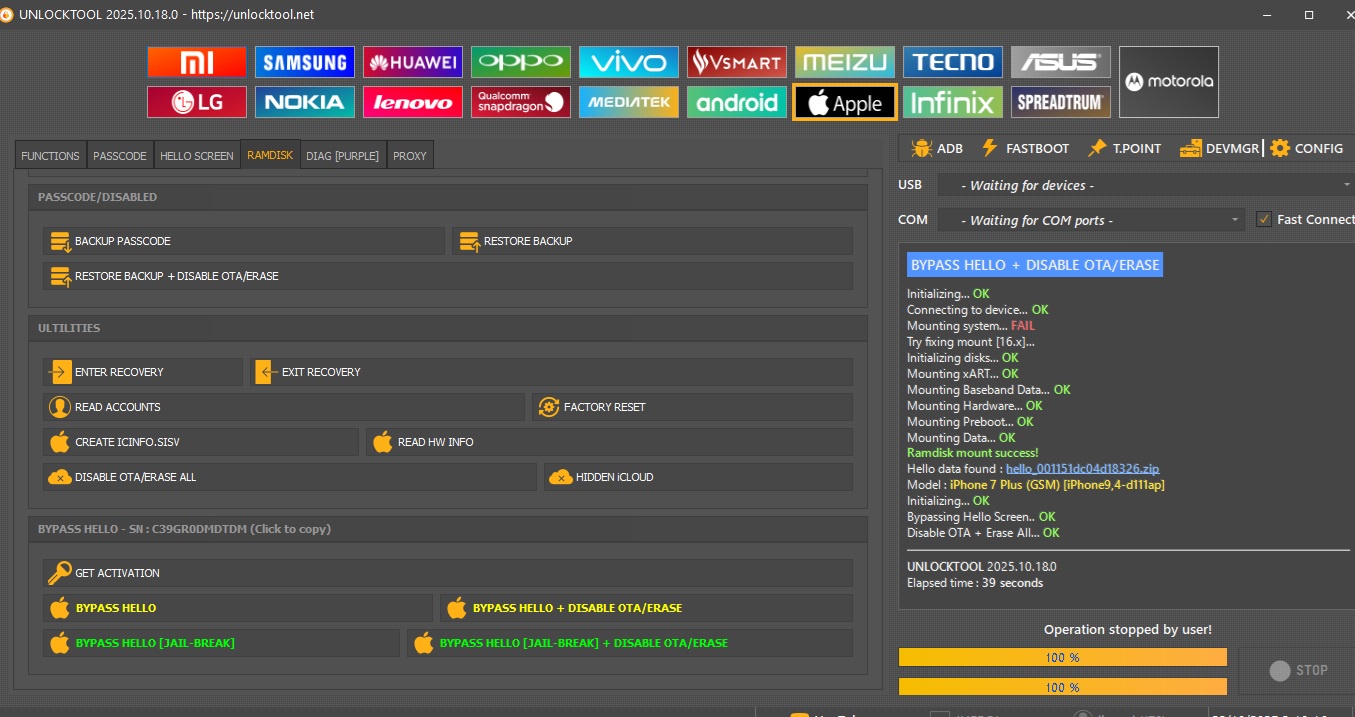Select the Xiaomi MI brand logo
Viewport: 1355px width, 717px height.
click(x=196, y=62)
